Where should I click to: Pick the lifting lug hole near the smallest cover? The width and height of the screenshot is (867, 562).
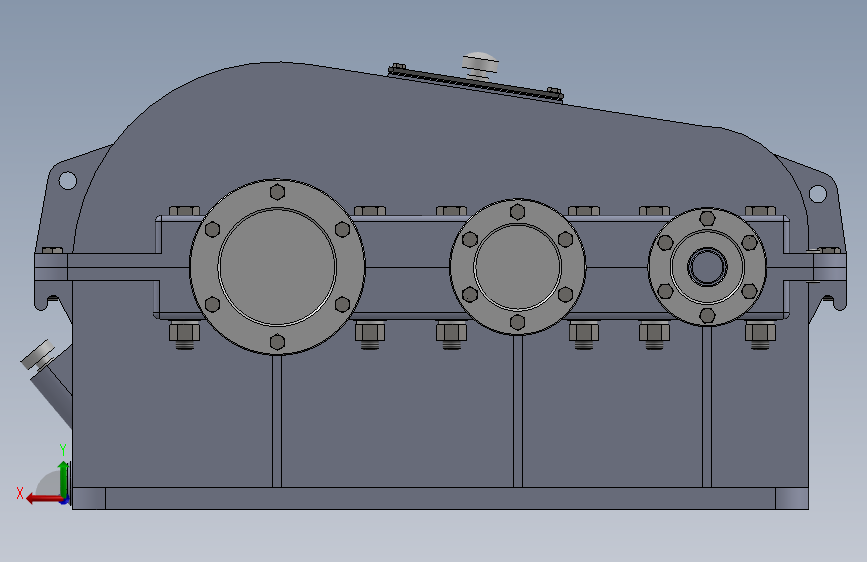tap(817, 194)
